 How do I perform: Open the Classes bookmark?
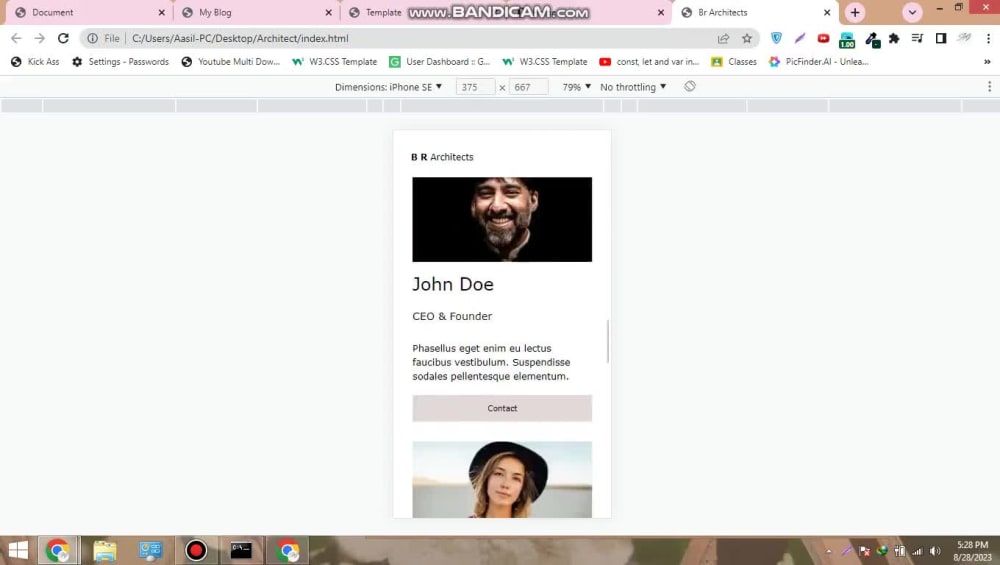[734, 62]
